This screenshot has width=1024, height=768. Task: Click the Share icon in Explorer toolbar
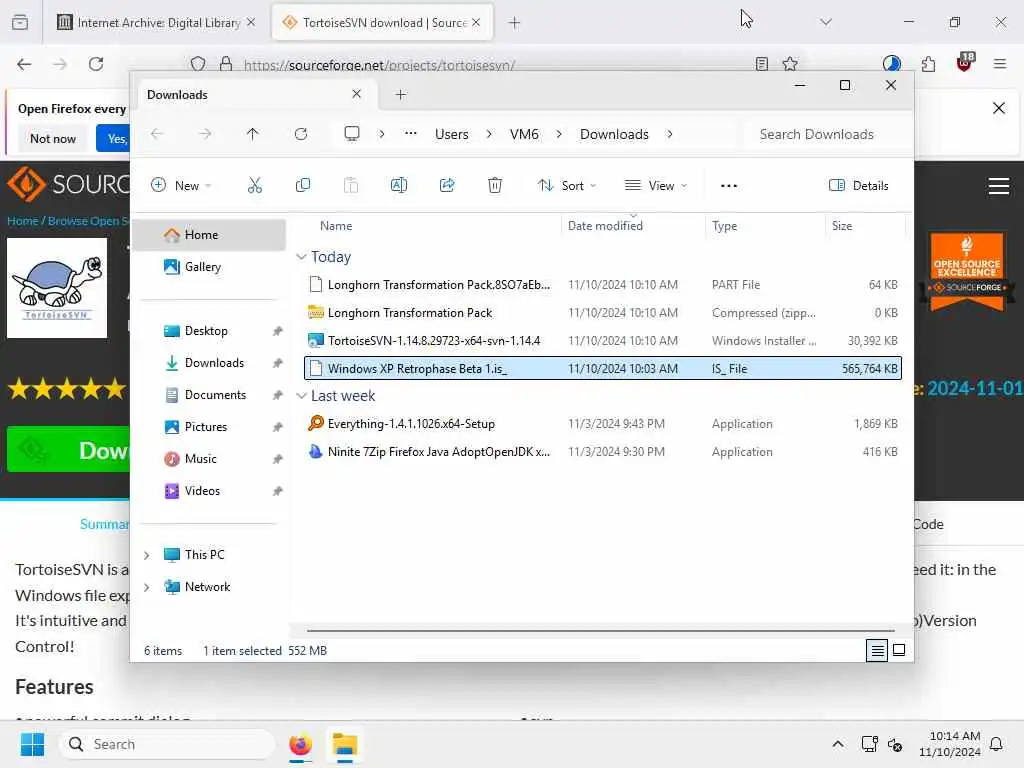tap(447, 185)
